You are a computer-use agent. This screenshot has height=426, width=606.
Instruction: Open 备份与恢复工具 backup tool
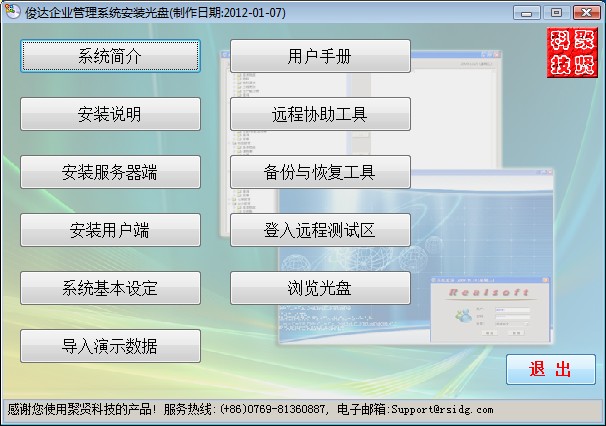[320, 172]
